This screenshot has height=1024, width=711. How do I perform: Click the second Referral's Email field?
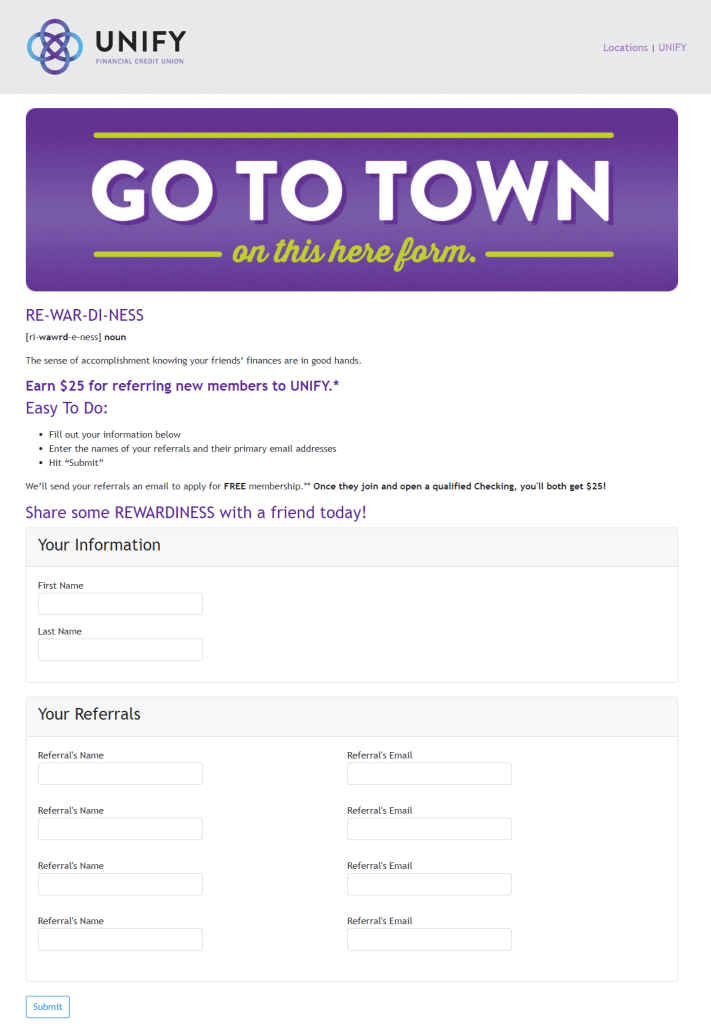[428, 828]
